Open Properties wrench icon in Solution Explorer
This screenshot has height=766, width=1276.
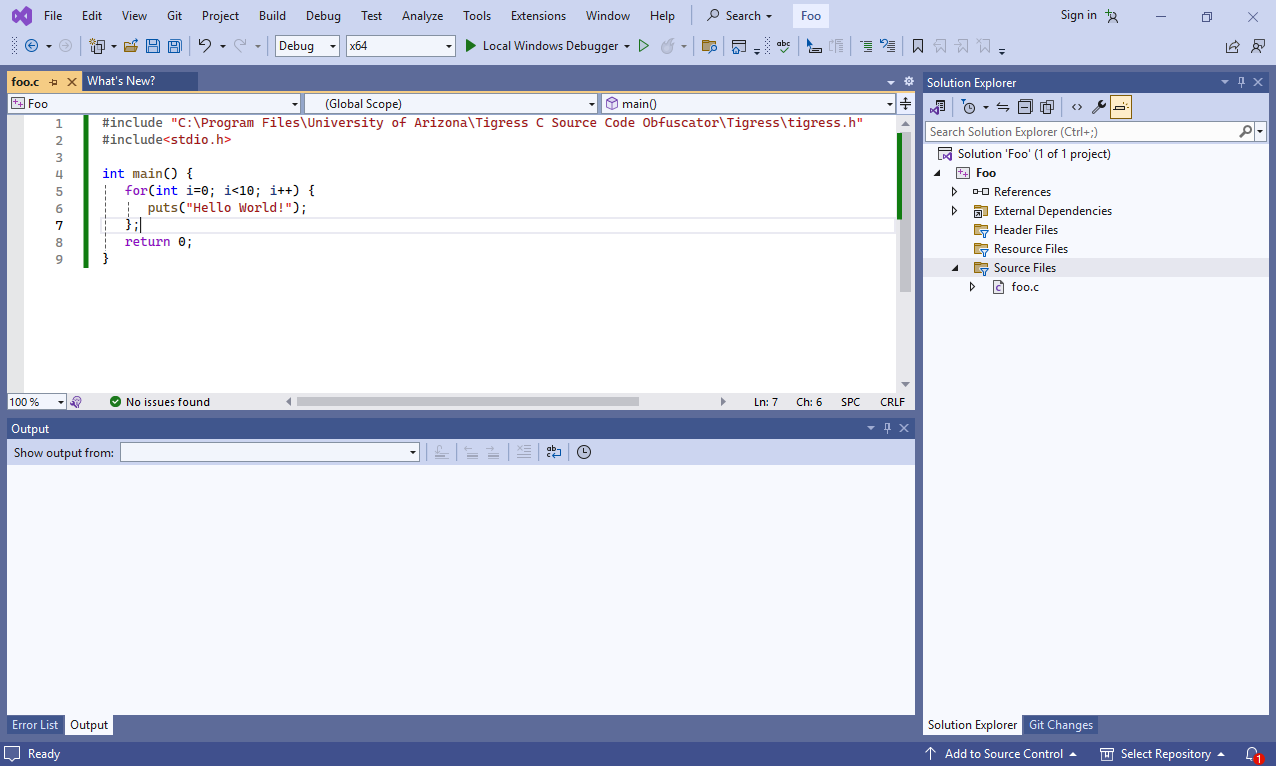pos(1098,107)
